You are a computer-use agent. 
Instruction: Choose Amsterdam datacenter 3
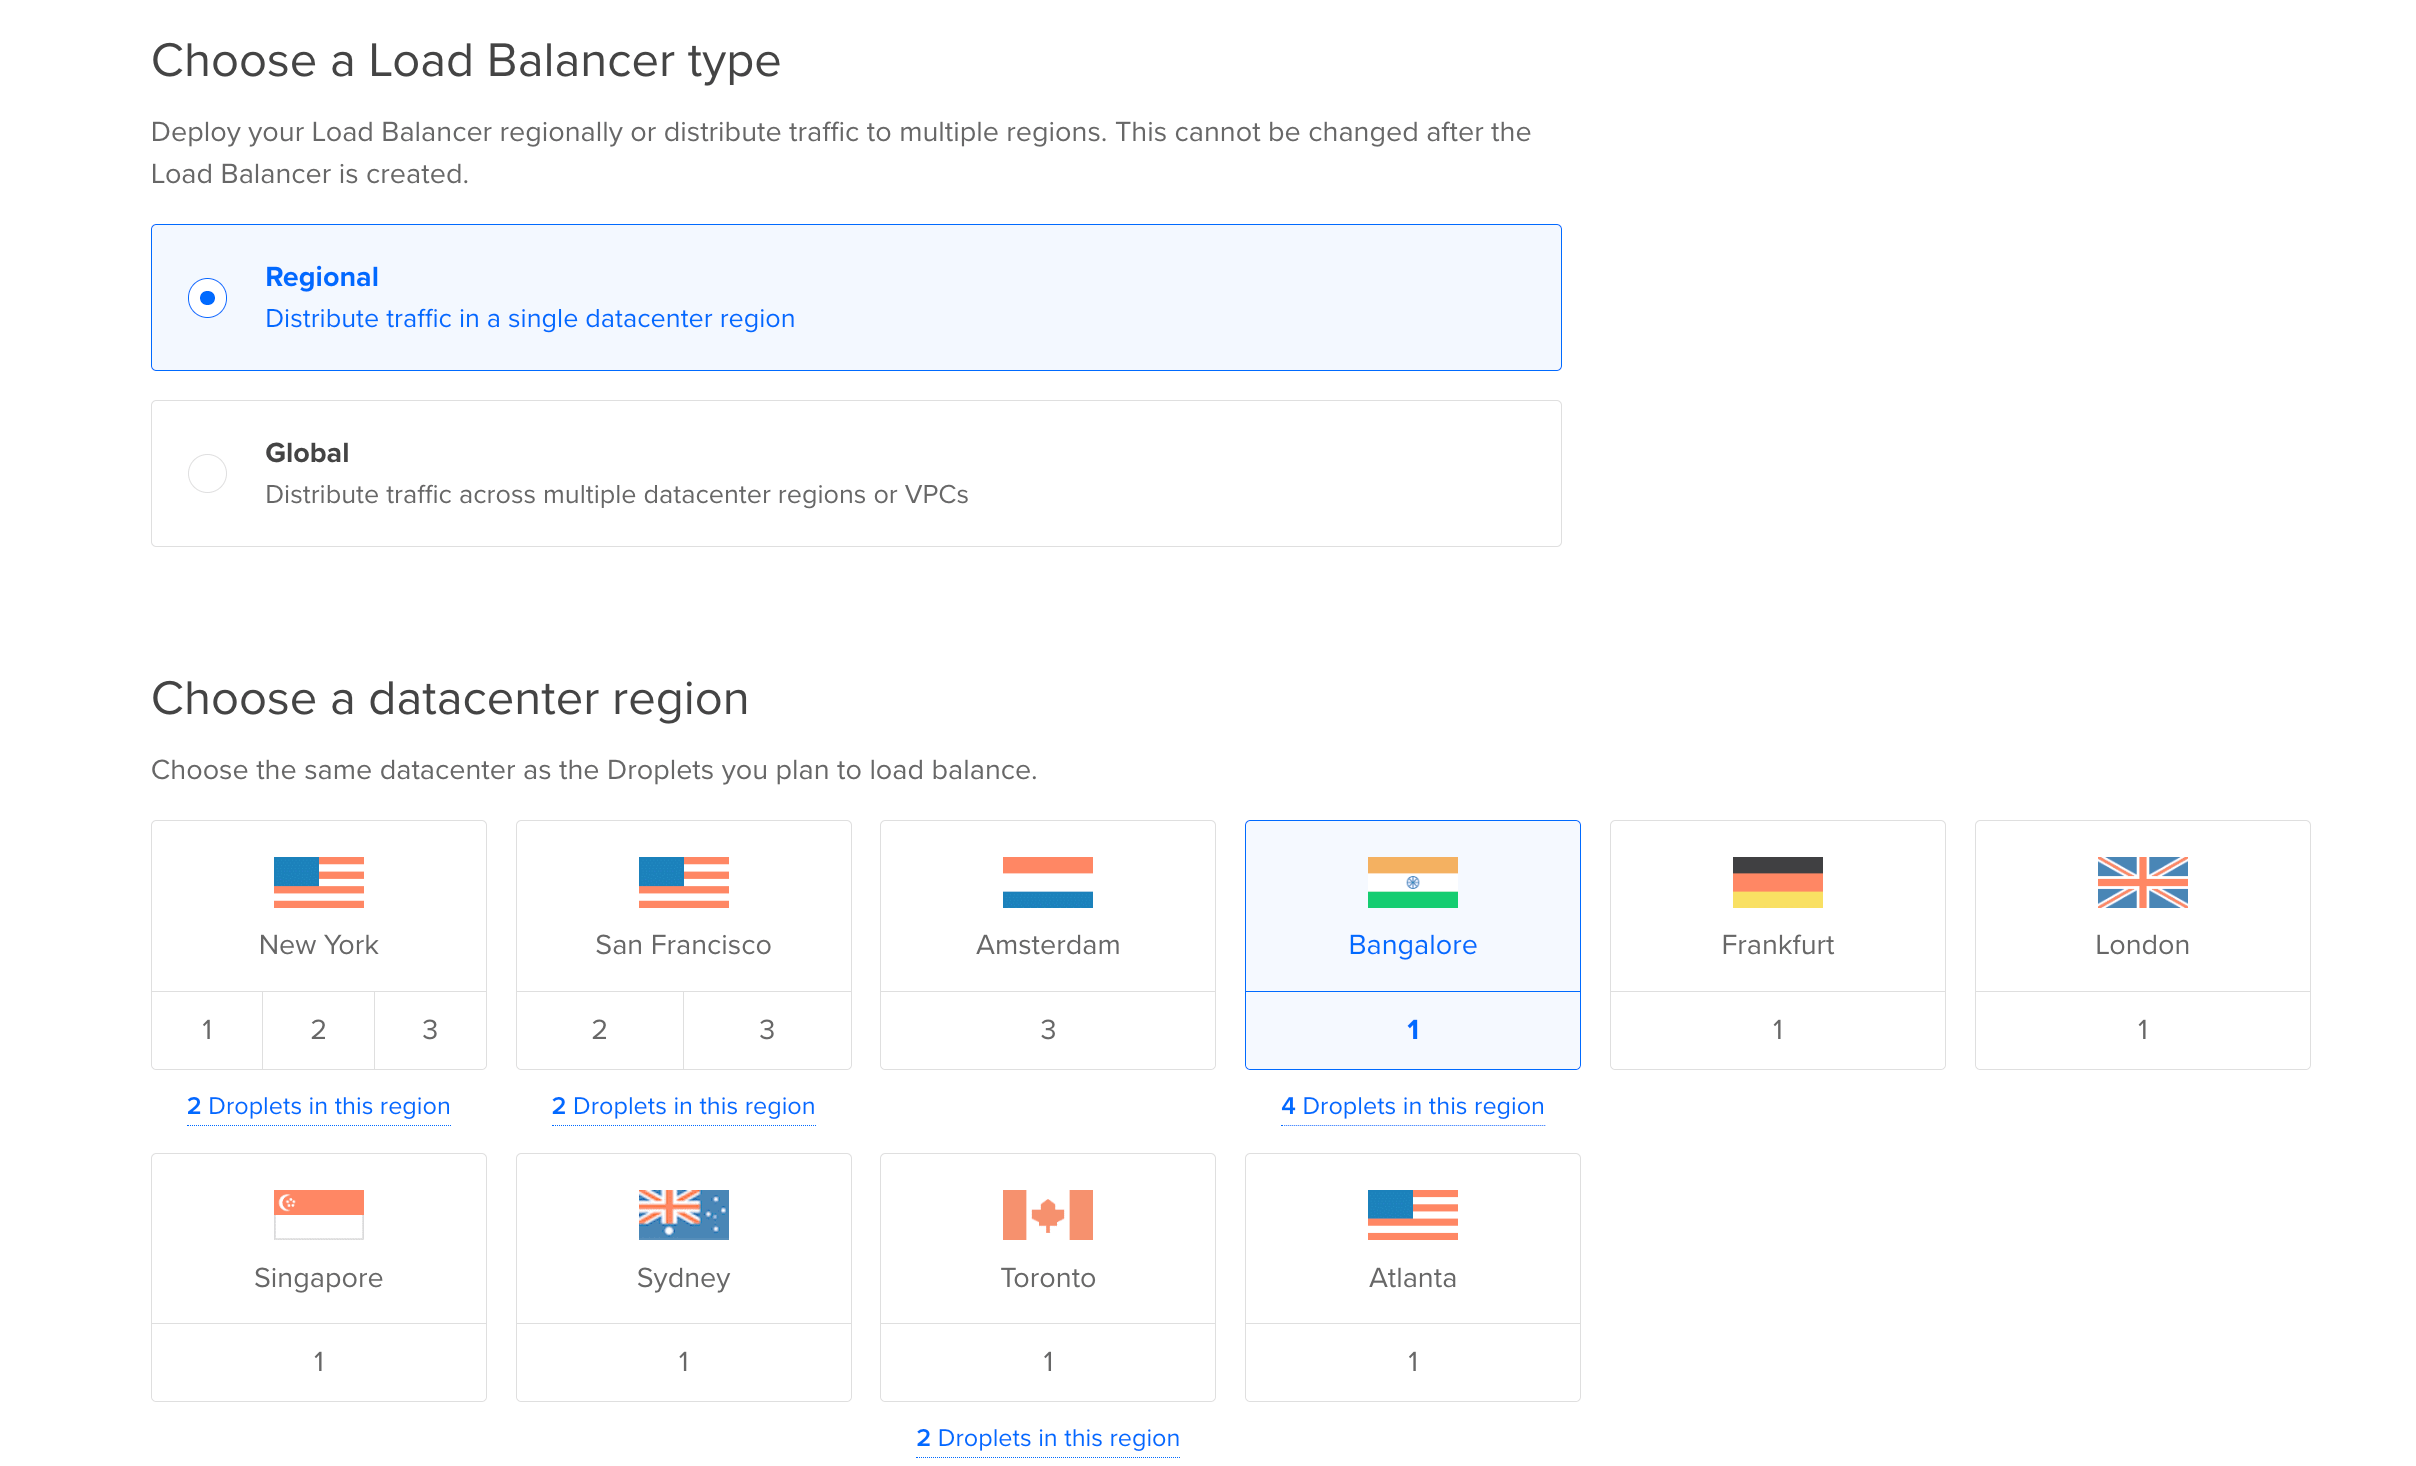[1047, 1030]
